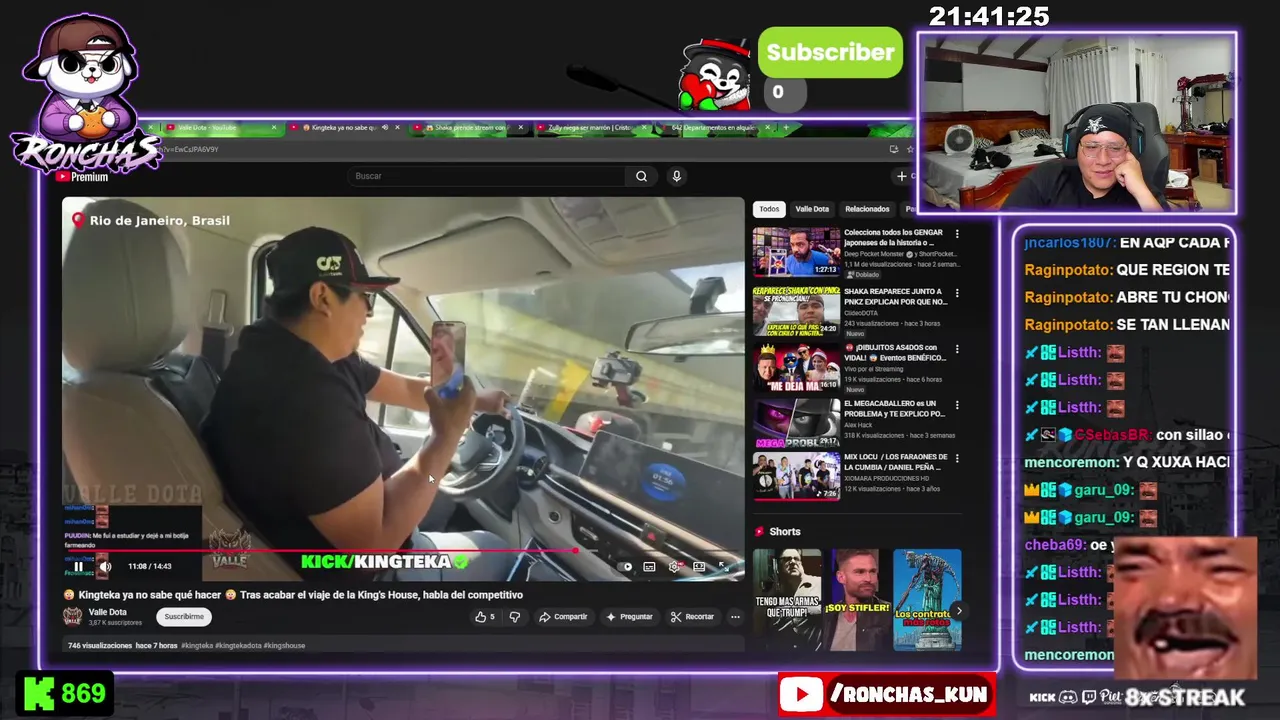1280x720 pixels.
Task: Toggle subtitles in the video player
Action: (649, 567)
